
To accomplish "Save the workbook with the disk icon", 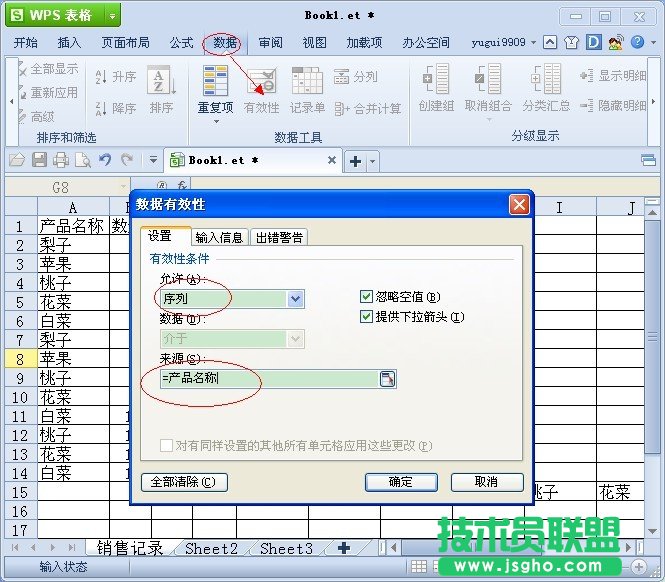I will (39, 160).
